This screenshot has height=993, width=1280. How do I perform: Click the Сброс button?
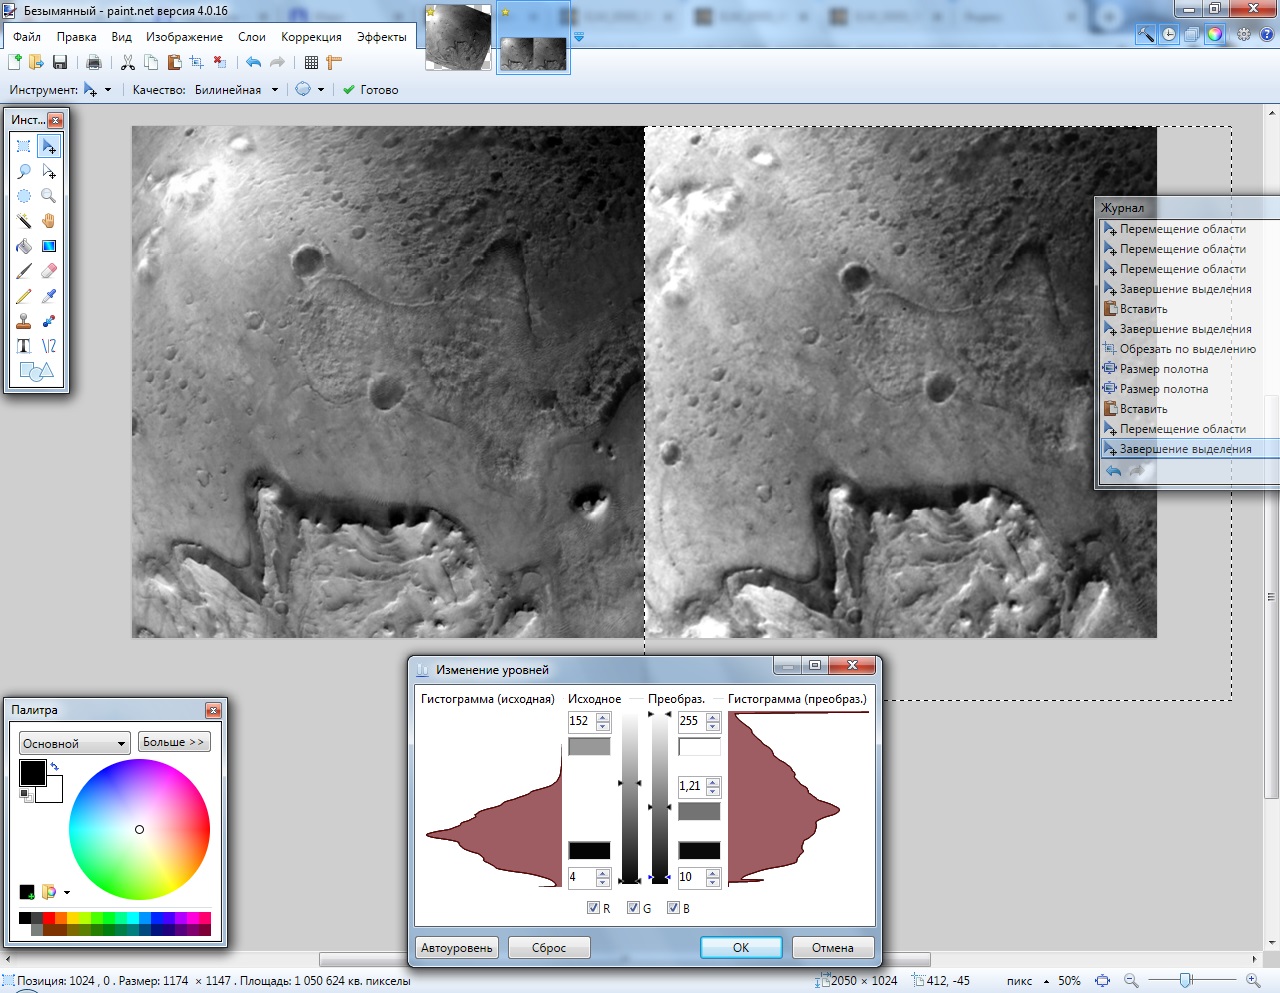(548, 947)
